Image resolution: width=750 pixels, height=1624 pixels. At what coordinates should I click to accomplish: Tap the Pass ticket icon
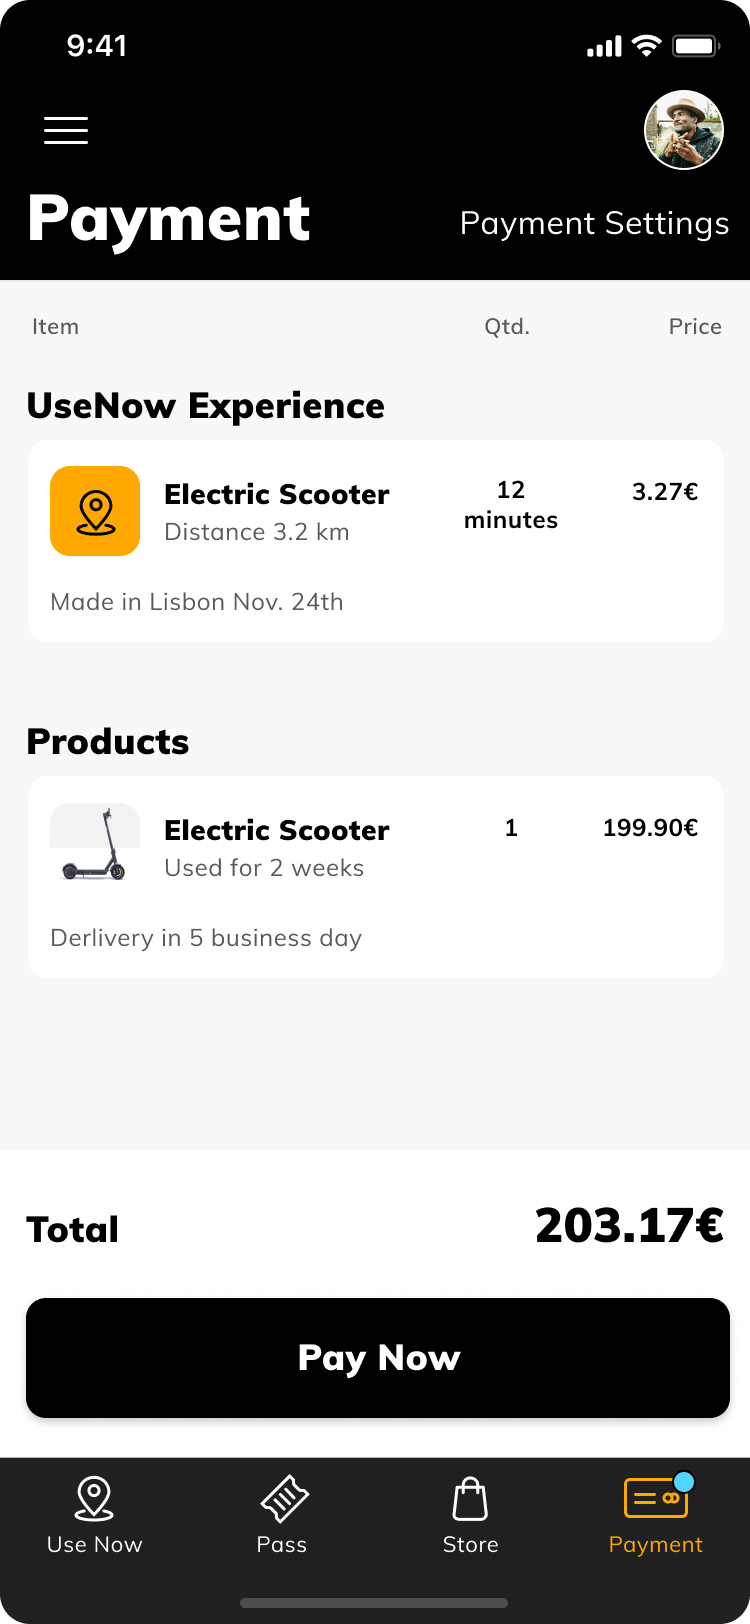click(x=284, y=1499)
